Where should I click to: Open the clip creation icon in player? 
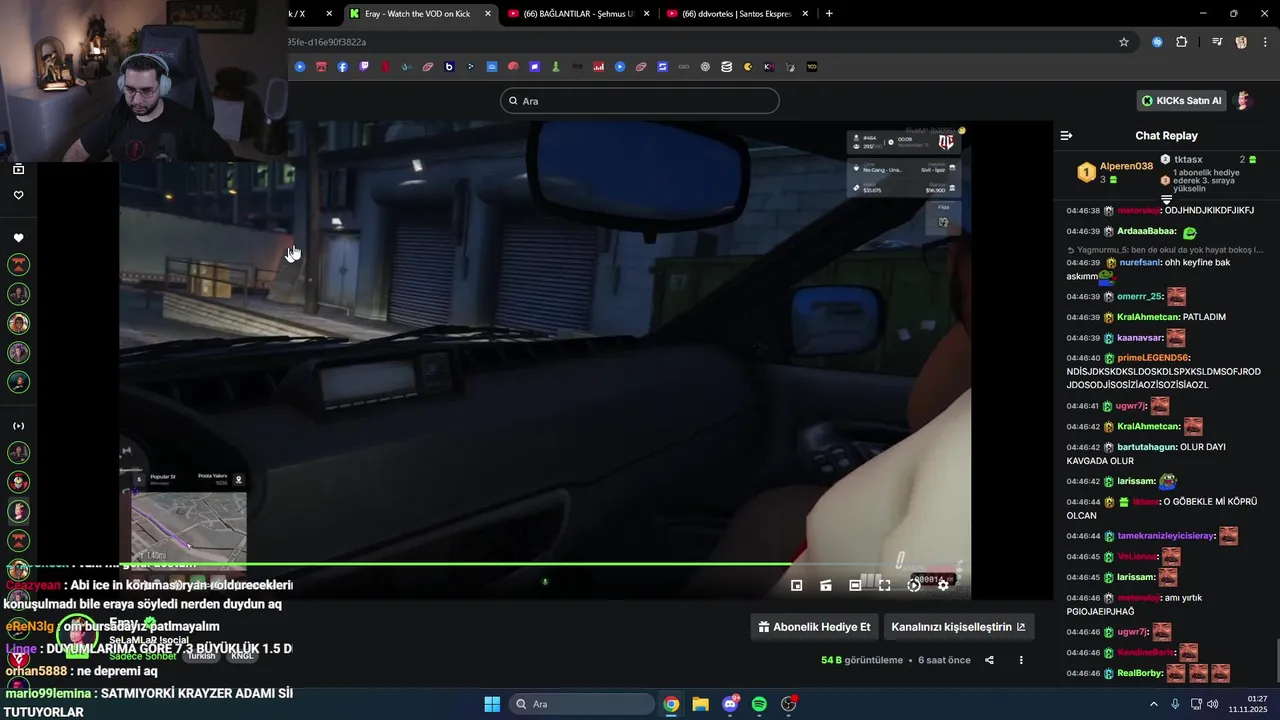point(826,585)
